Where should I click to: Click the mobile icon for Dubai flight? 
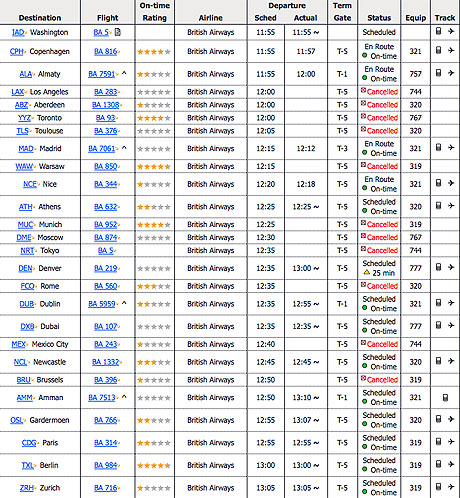pyautogui.click(x=439, y=325)
